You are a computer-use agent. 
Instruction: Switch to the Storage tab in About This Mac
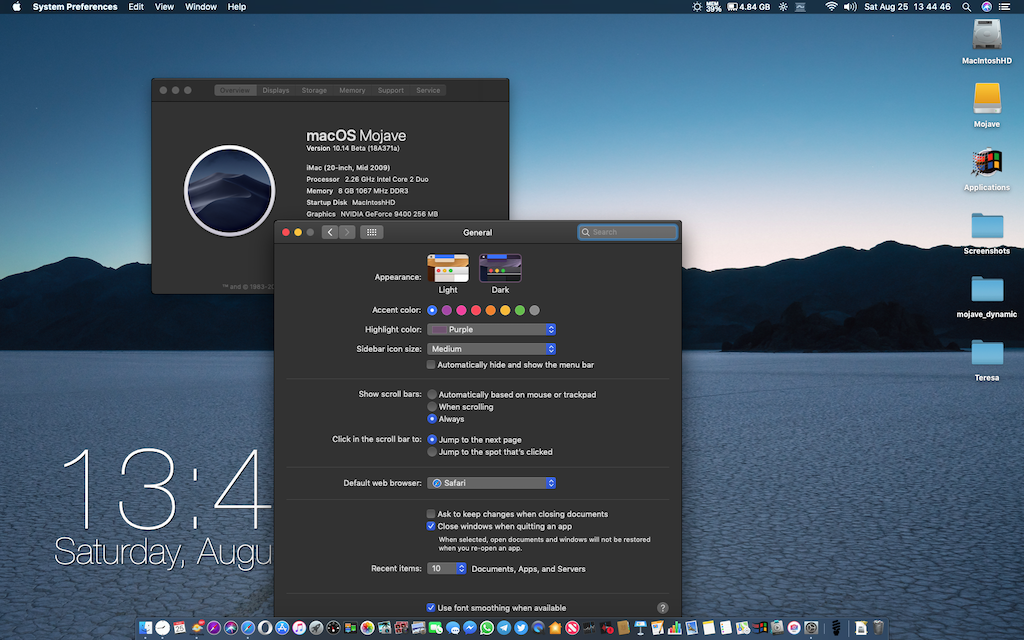pyautogui.click(x=314, y=90)
